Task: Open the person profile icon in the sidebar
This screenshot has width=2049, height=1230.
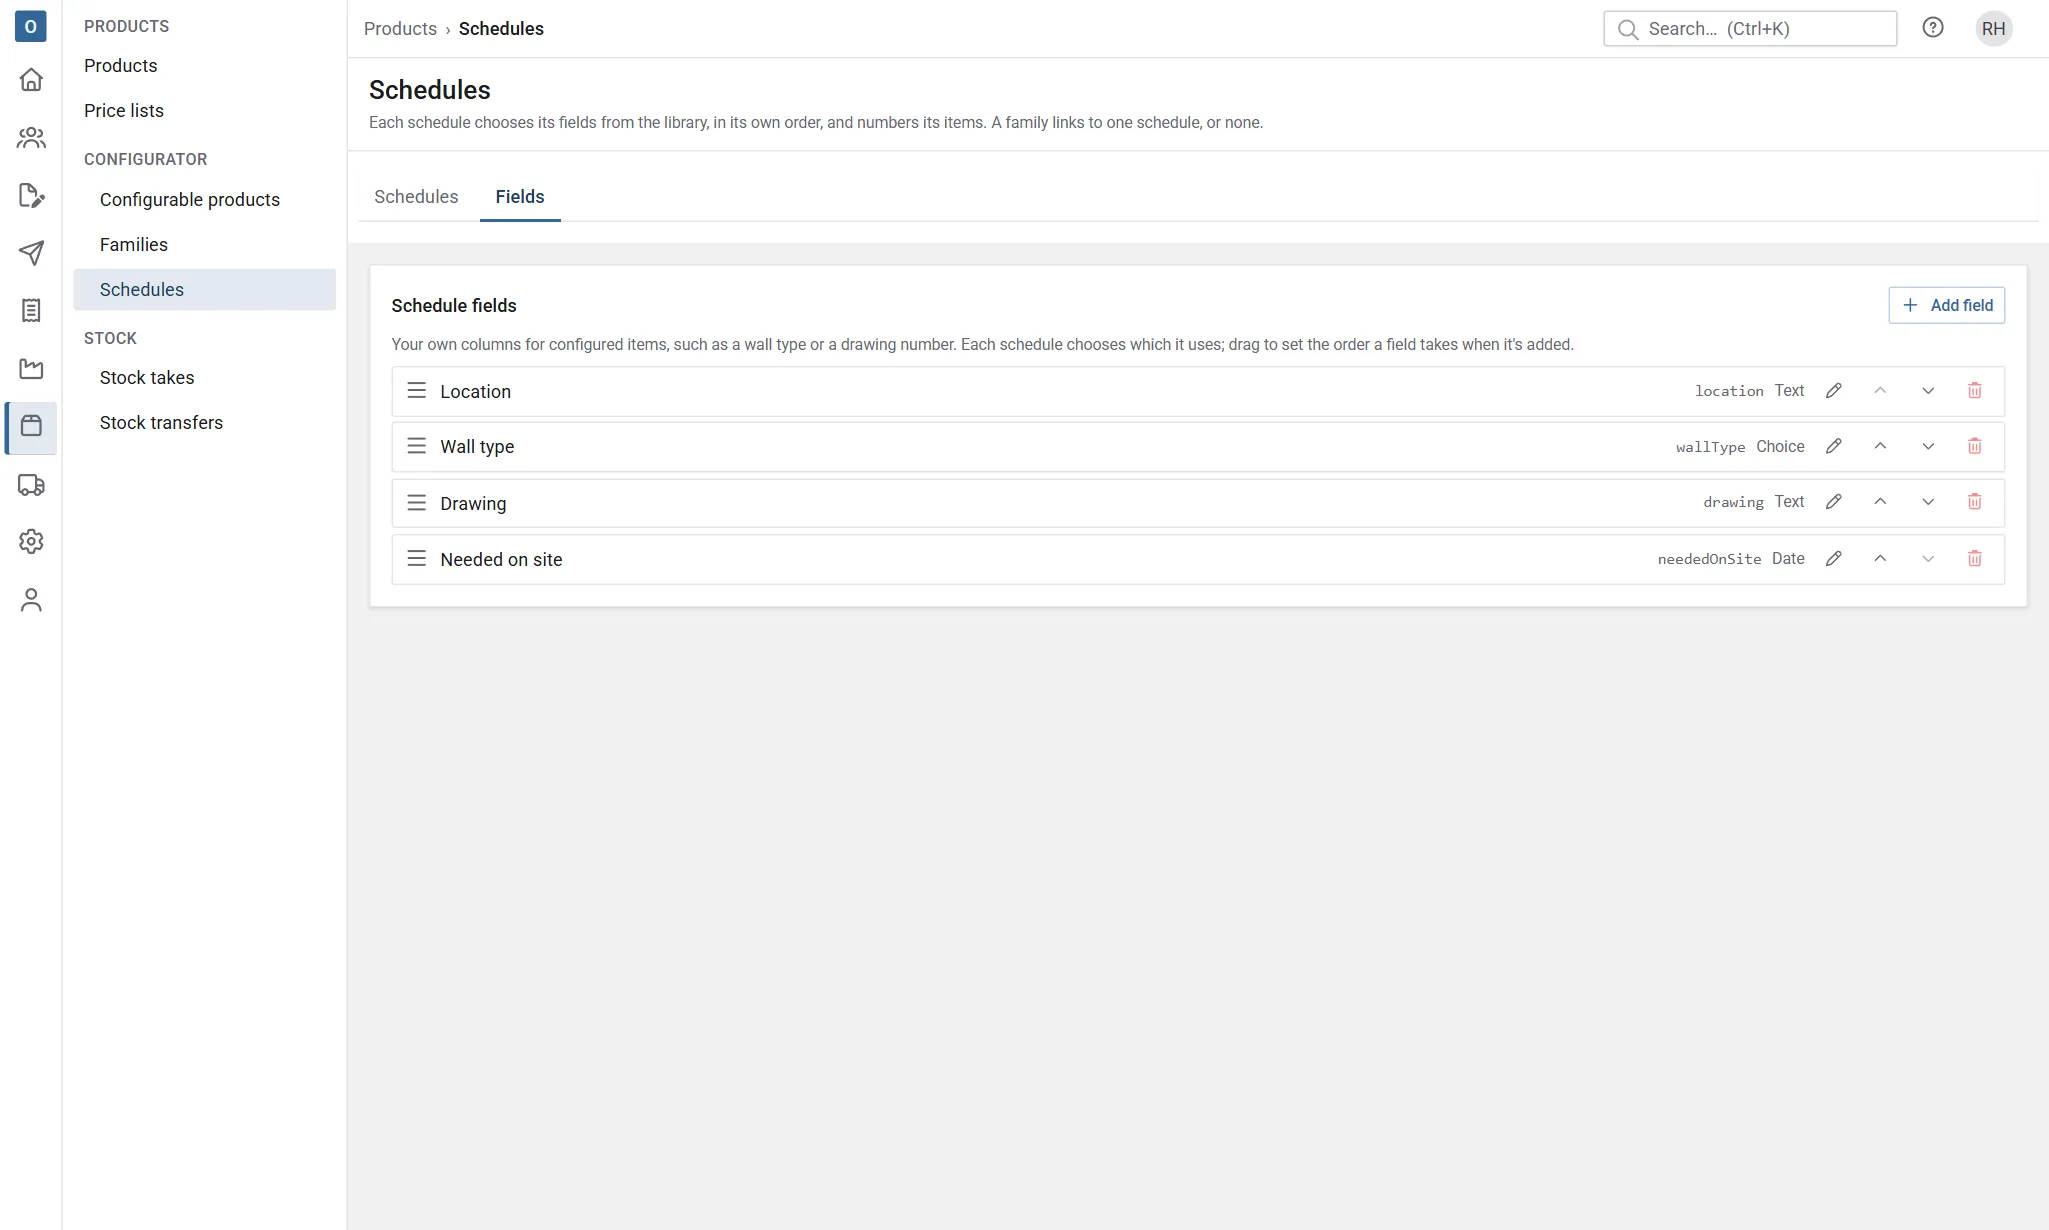Action: coord(31,600)
